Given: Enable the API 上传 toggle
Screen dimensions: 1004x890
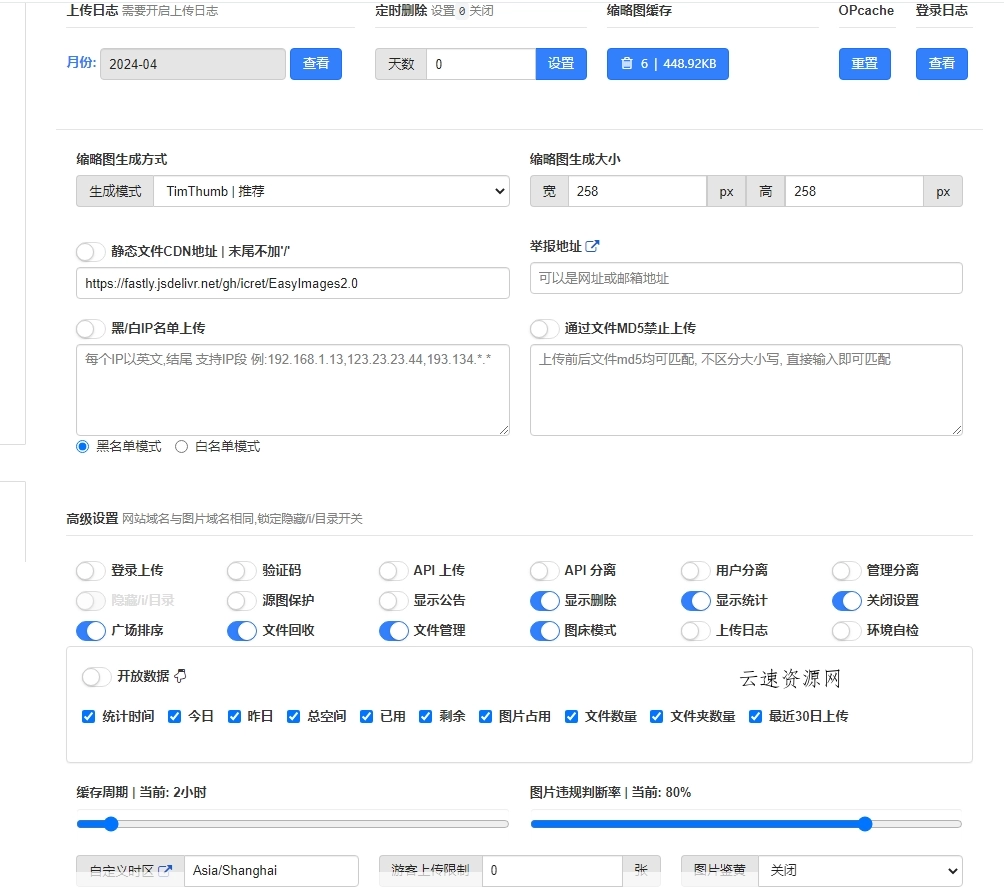Looking at the screenshot, I should coord(392,570).
